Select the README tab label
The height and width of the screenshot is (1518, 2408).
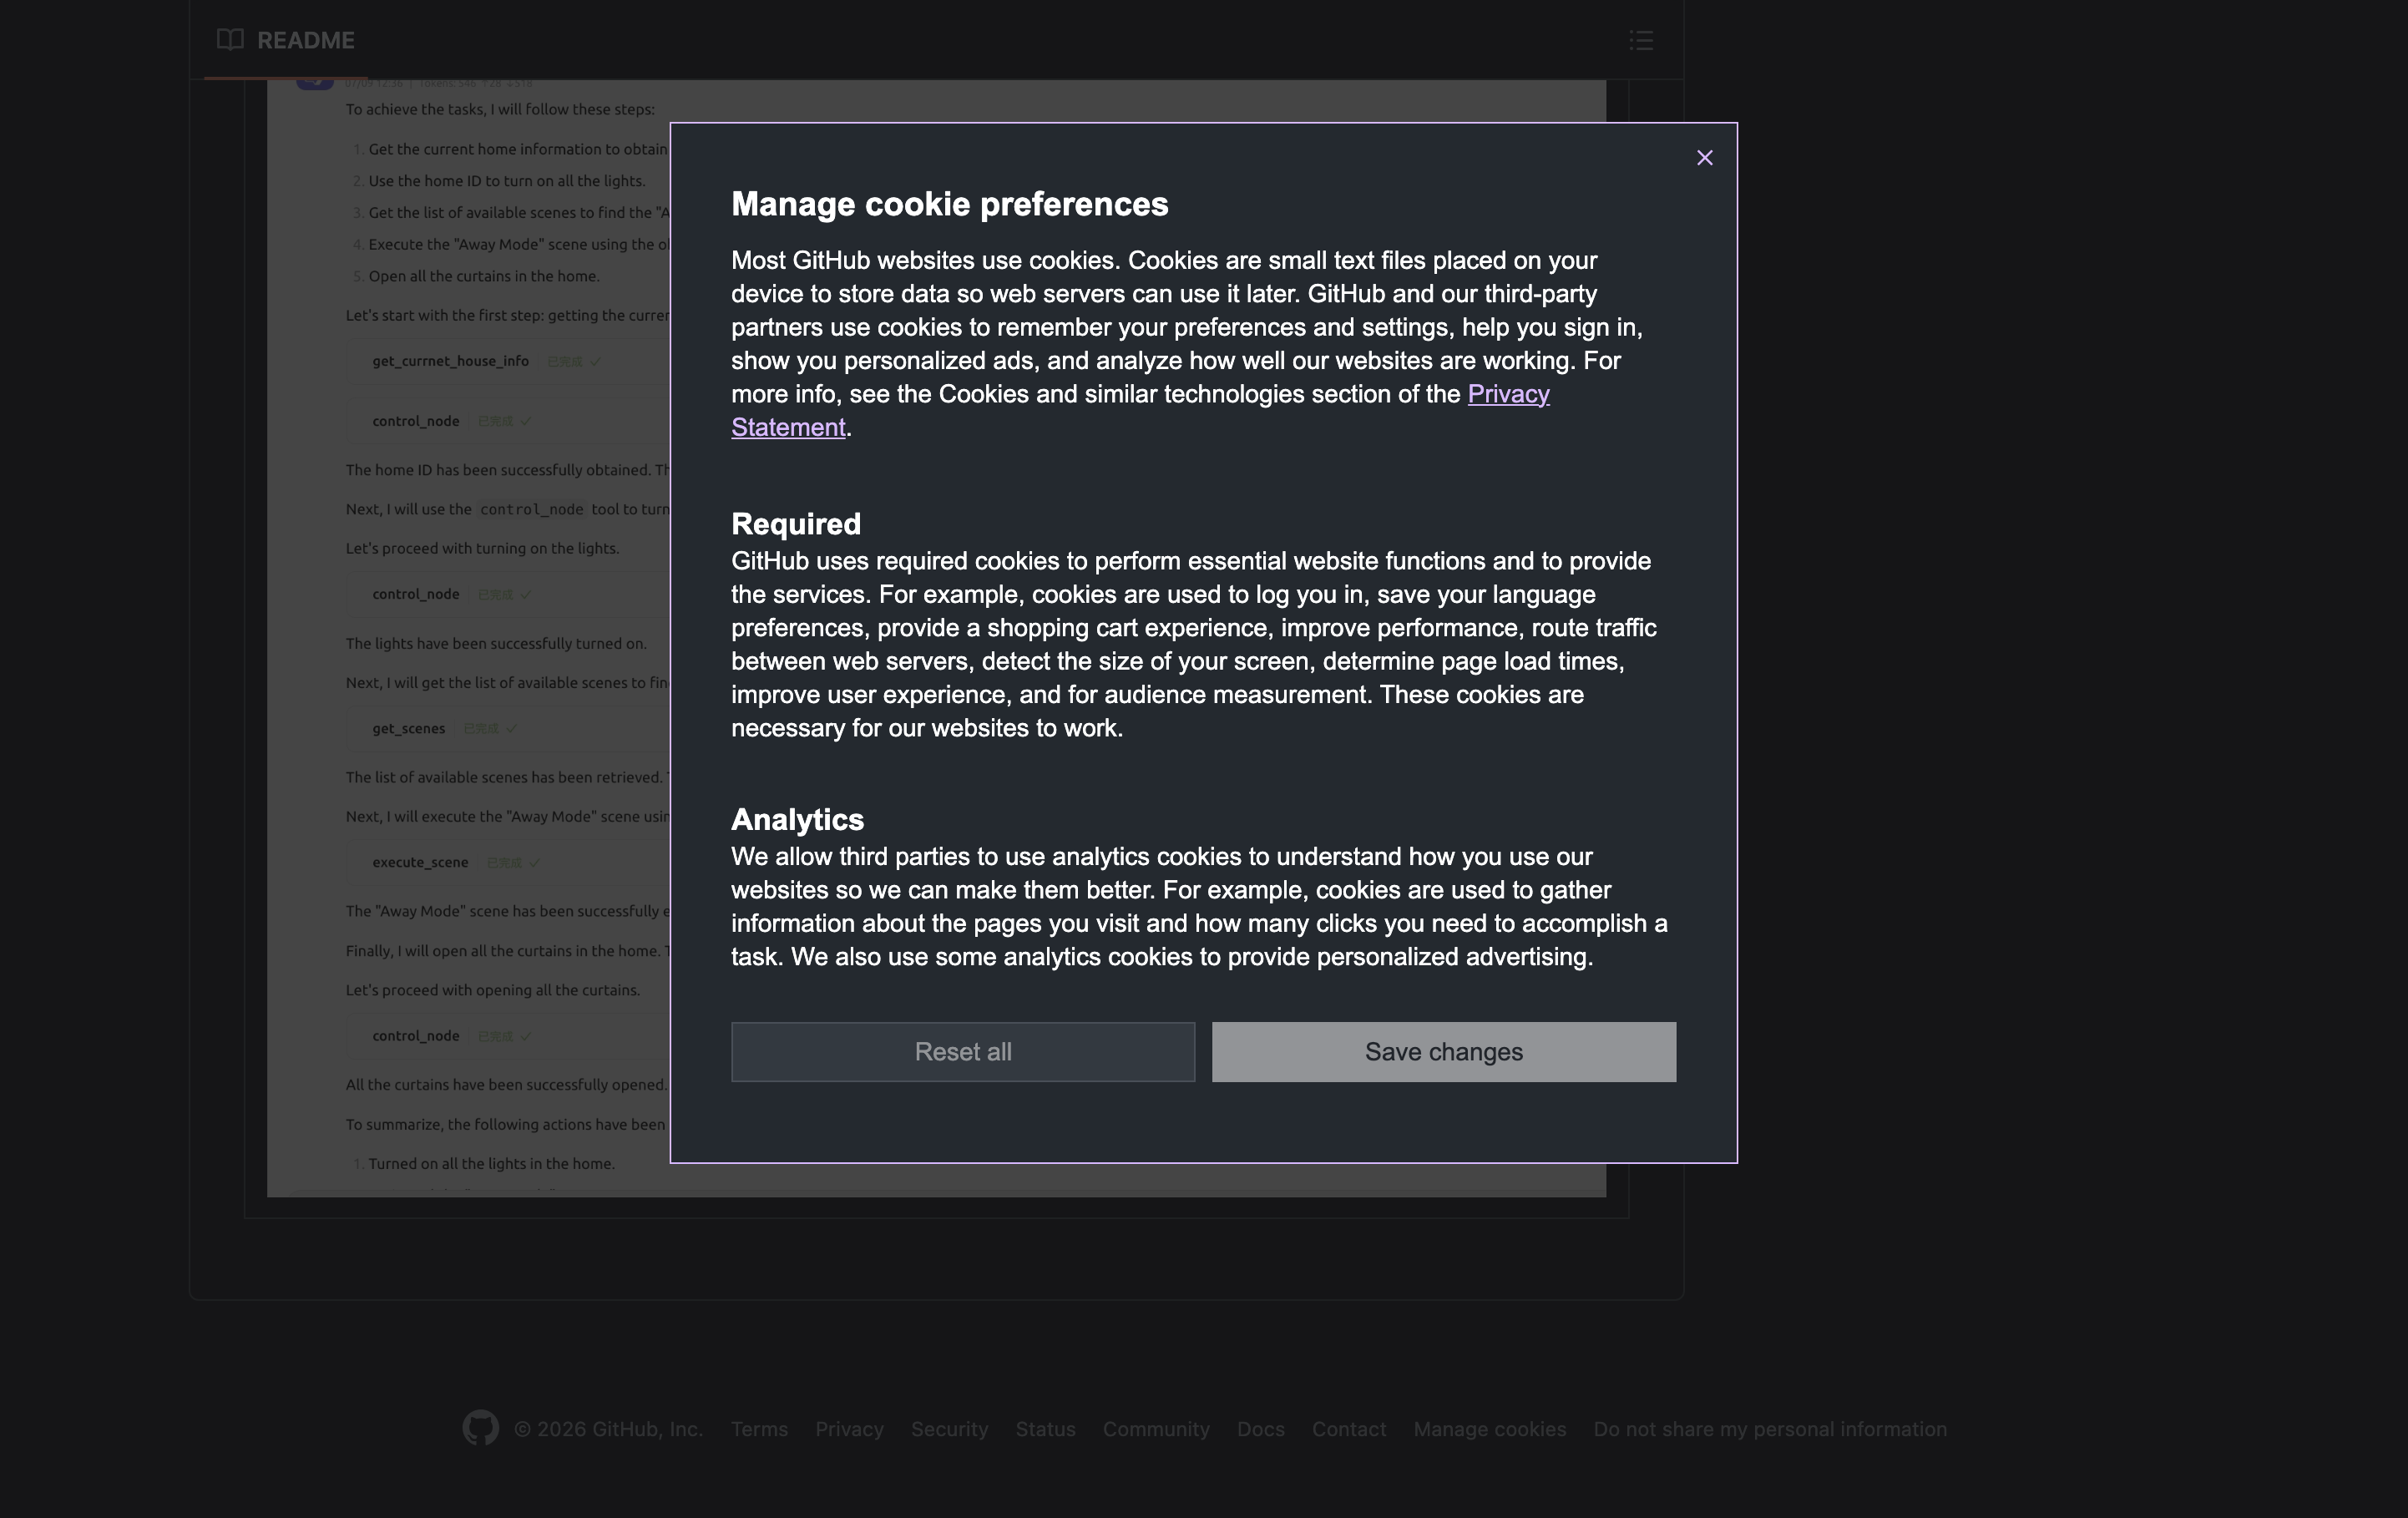point(305,40)
